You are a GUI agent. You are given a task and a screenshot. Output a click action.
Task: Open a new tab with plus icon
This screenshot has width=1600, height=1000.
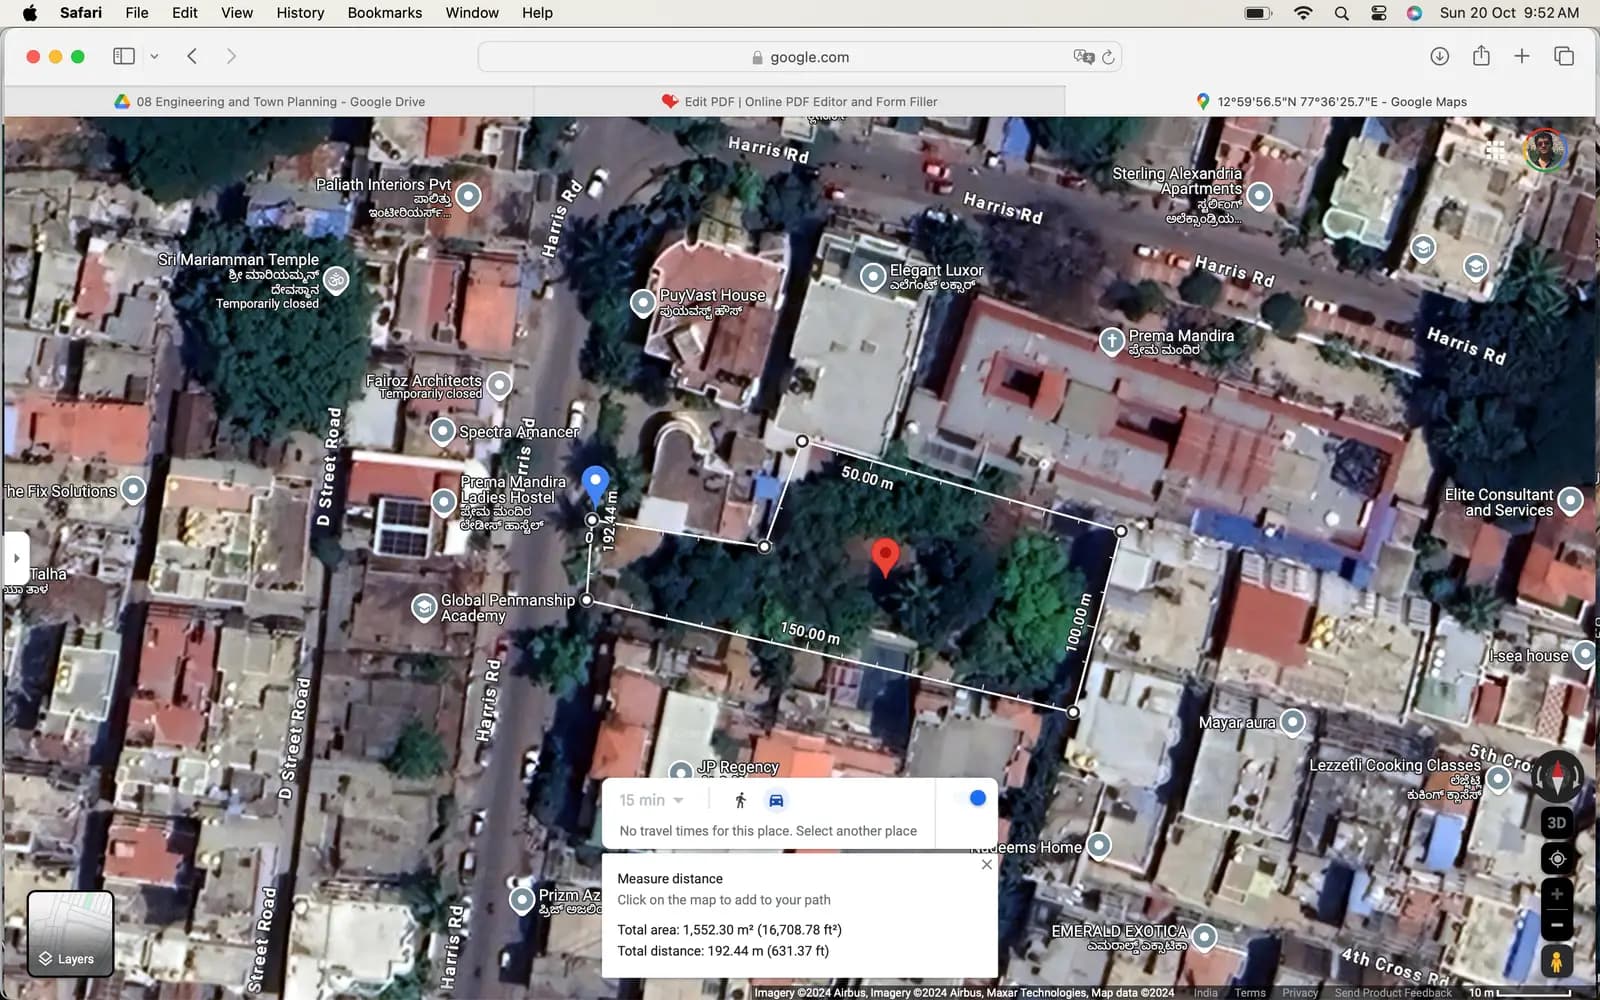1521,56
